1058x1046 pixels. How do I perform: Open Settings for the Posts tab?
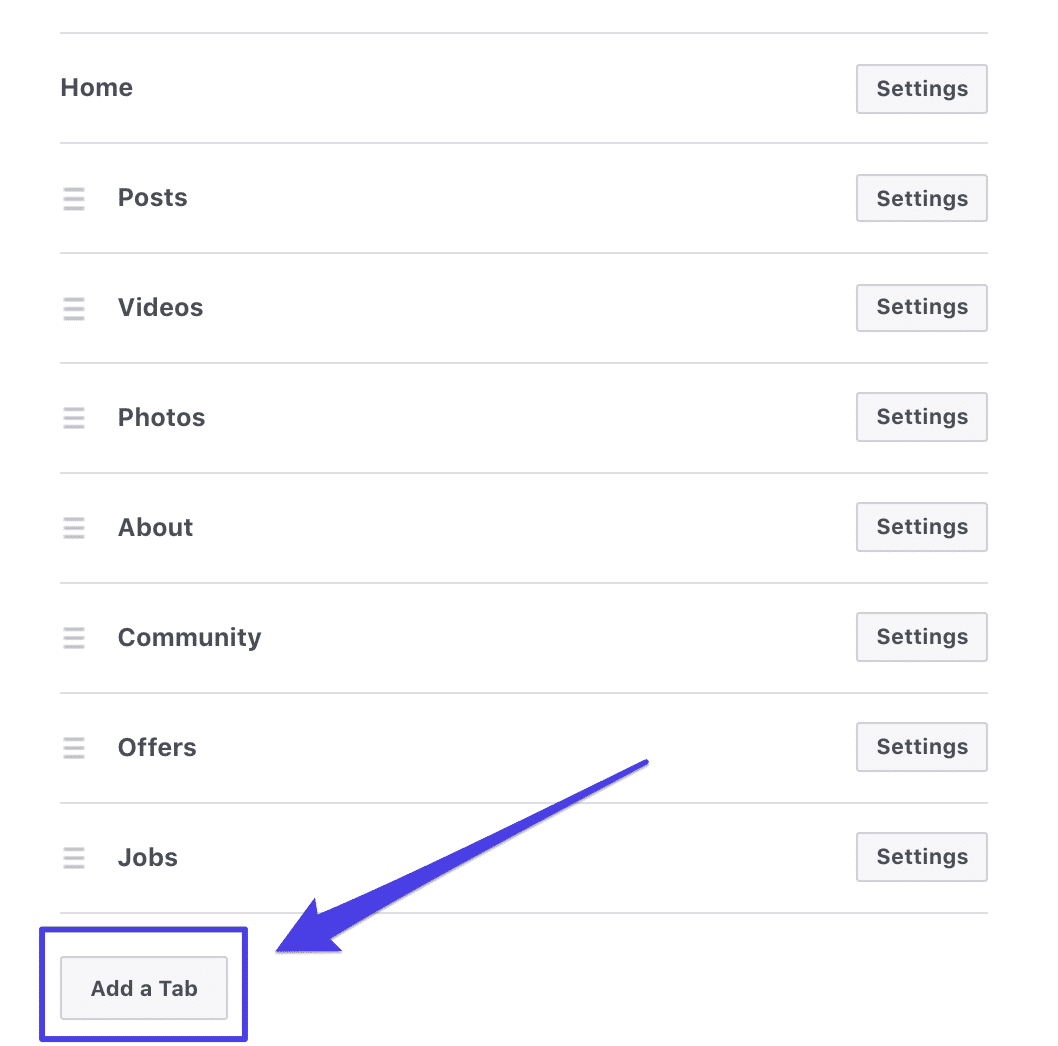coord(921,198)
